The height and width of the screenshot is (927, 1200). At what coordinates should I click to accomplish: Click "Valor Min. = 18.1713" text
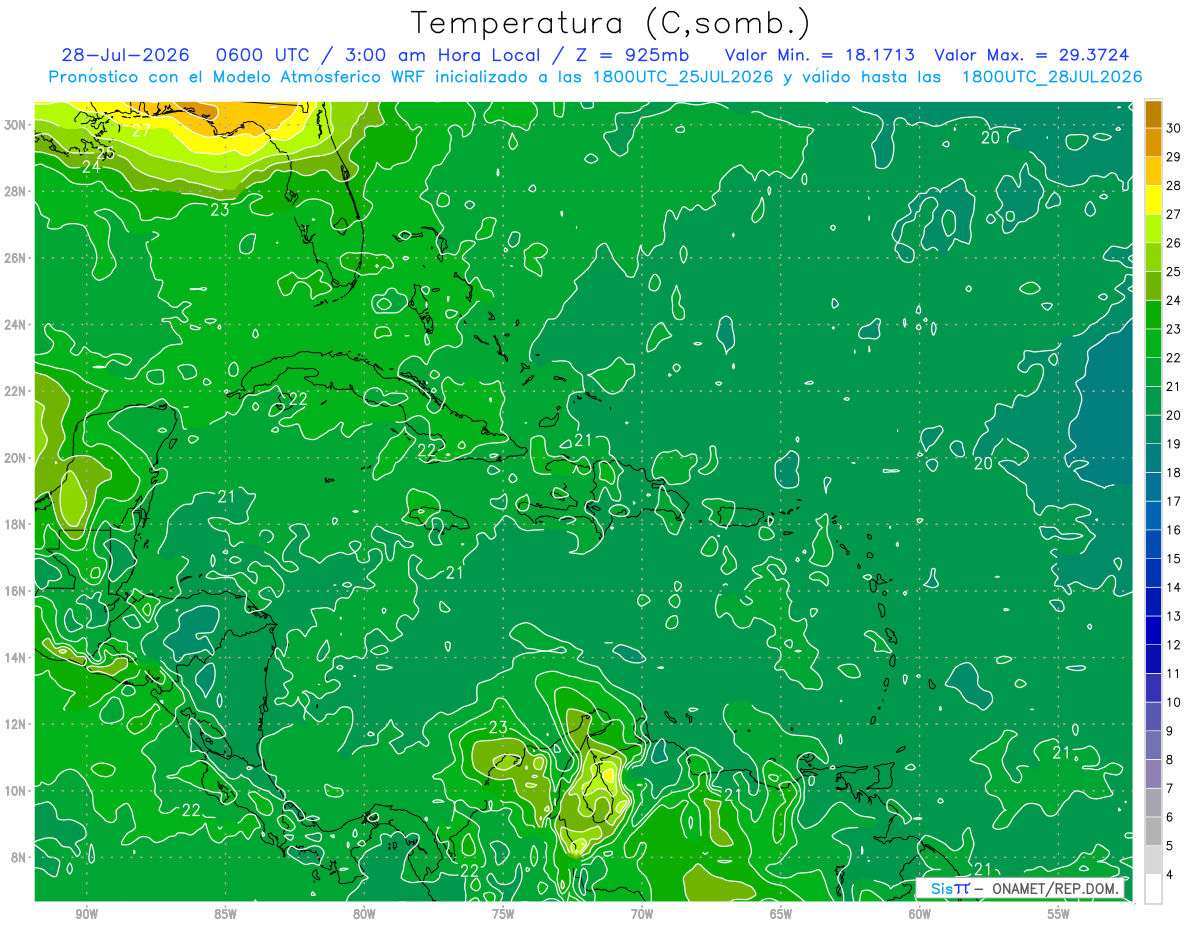tap(819, 55)
